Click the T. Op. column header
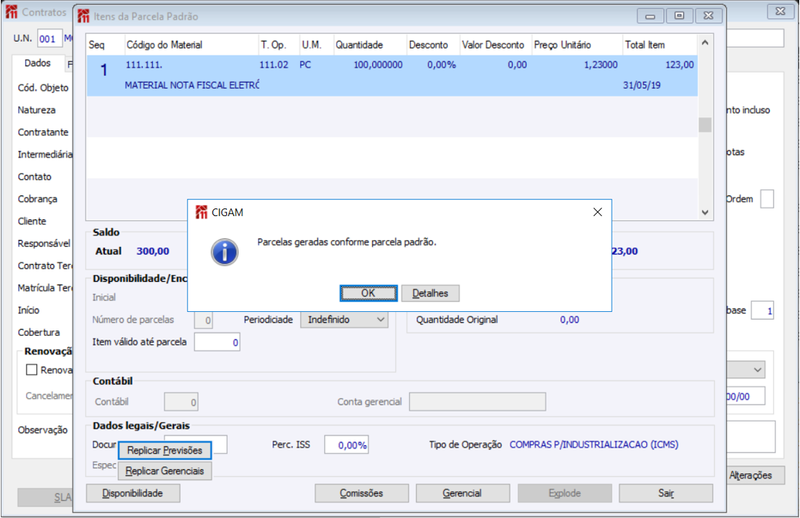This screenshot has width=800, height=518. tap(279, 45)
